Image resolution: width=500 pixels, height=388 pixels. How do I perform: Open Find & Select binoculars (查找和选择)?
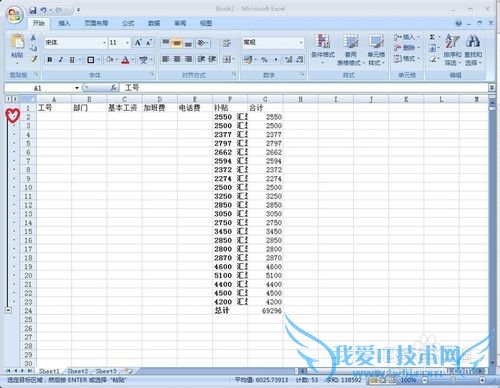point(473,49)
